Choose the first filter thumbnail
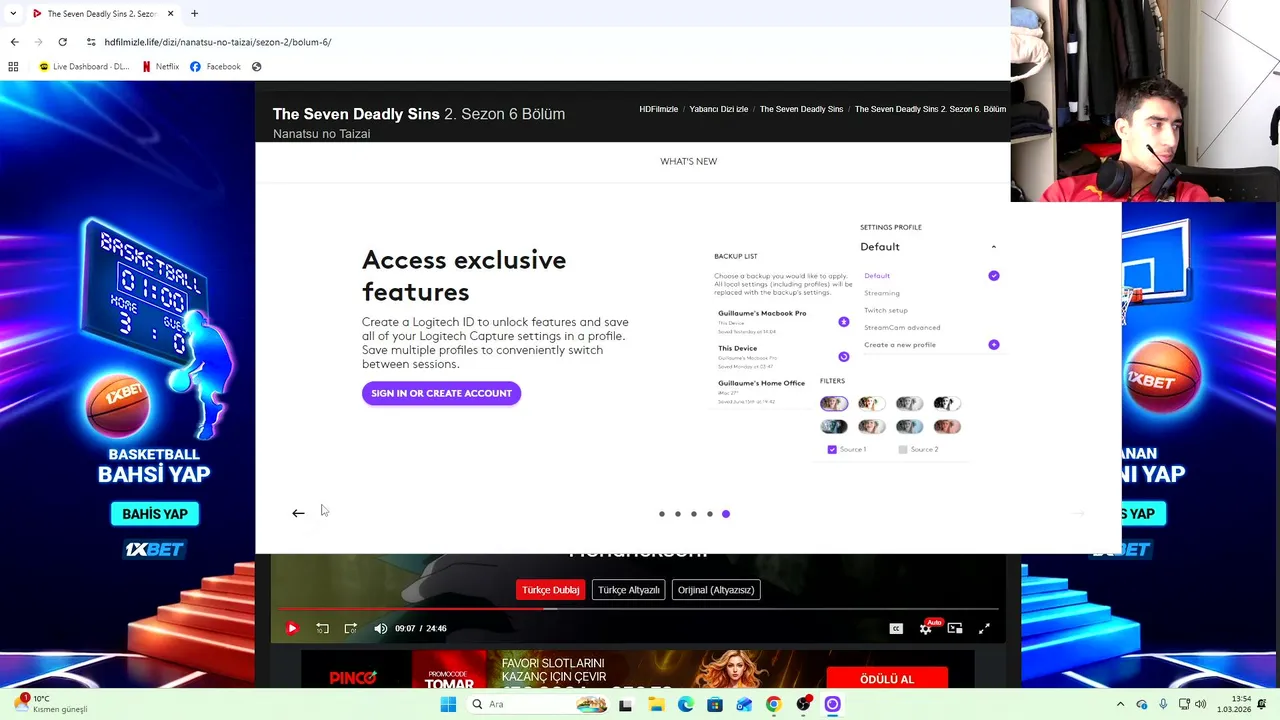Image resolution: width=1280 pixels, height=720 pixels. coord(834,404)
